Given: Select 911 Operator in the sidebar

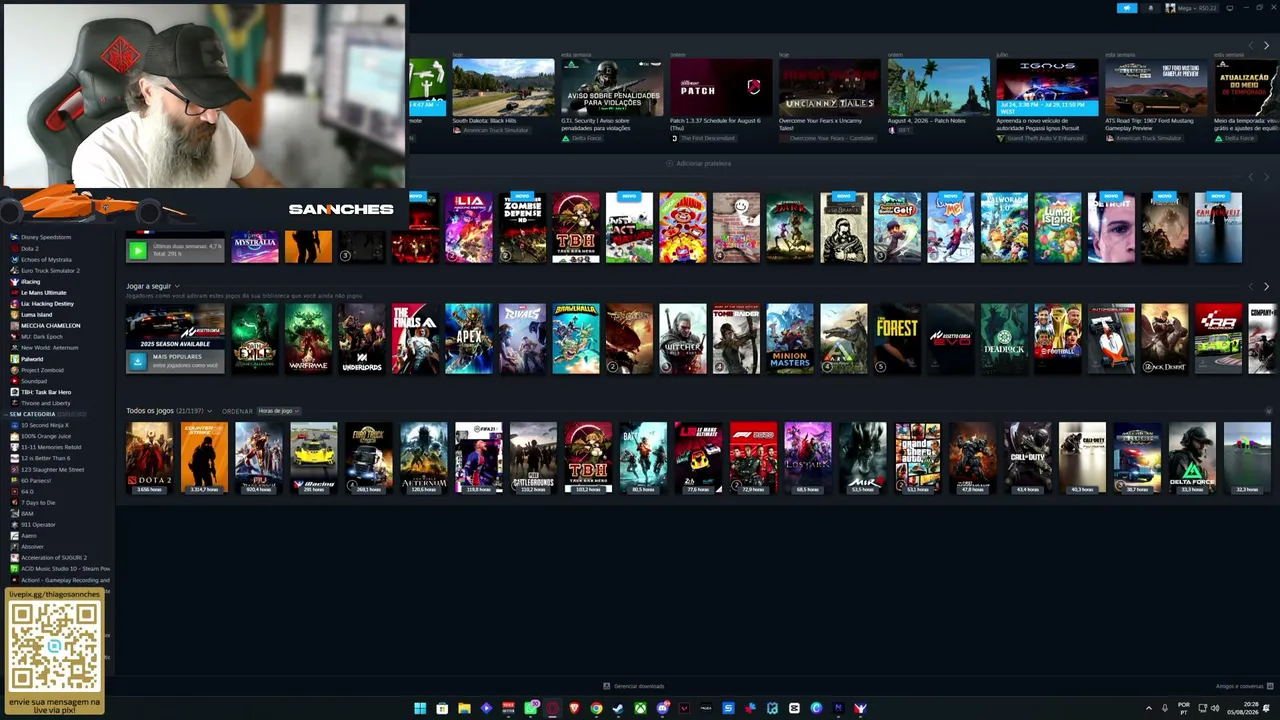Looking at the screenshot, I should 38,525.
